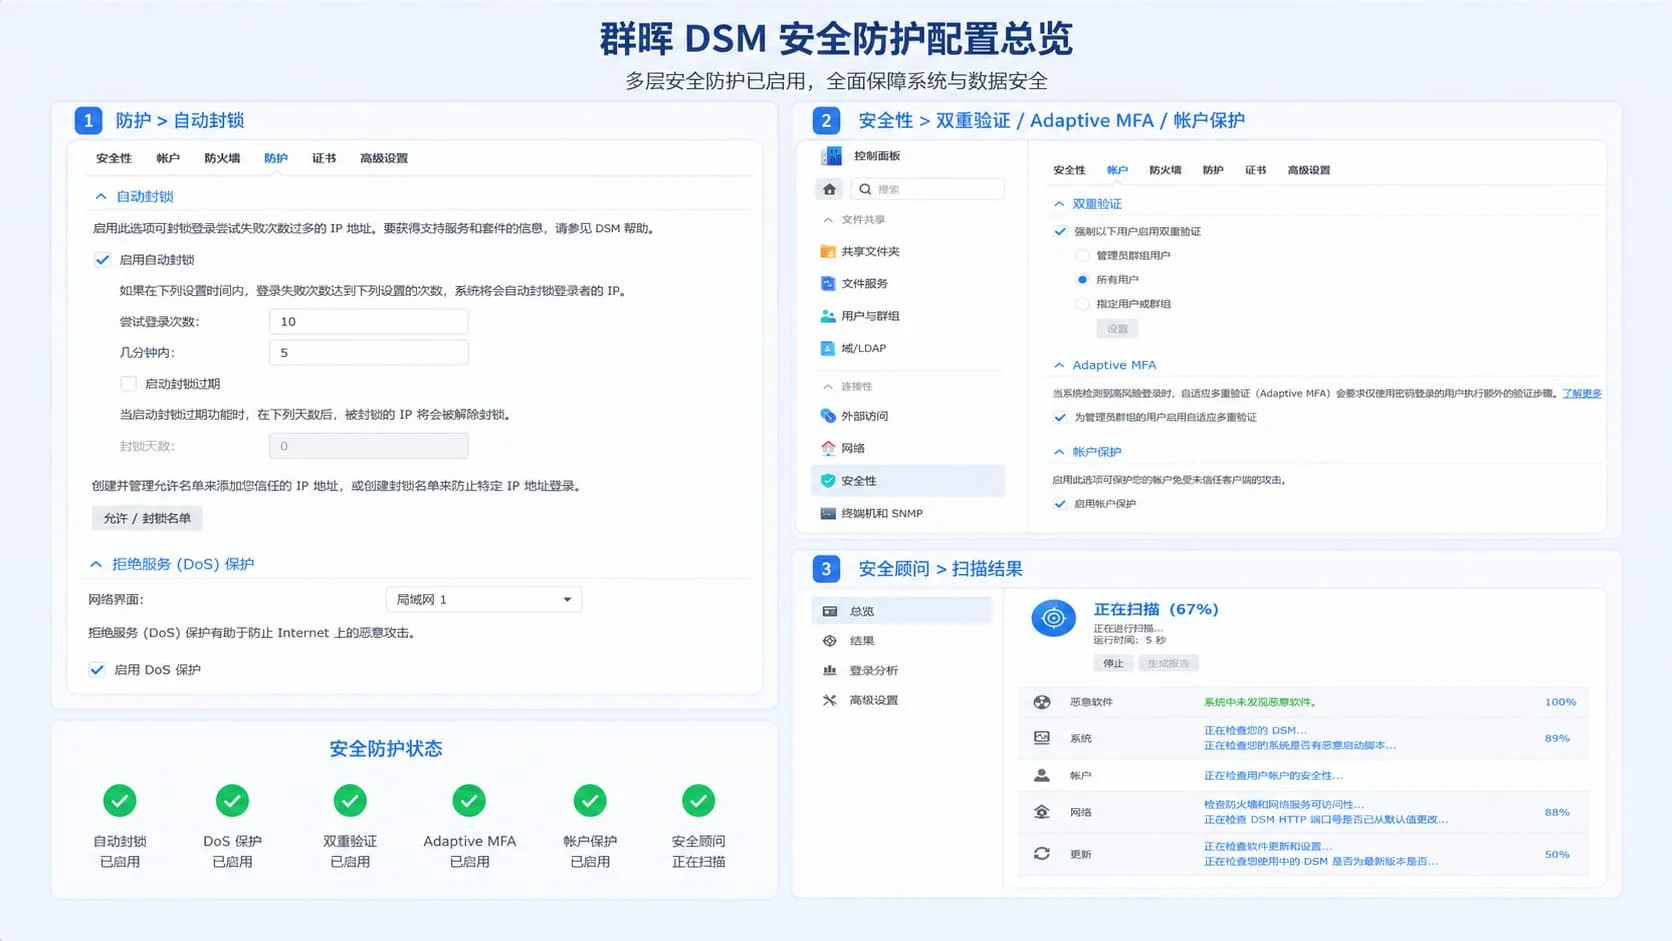Click 允许 / 封锁名单 button
Viewport: 1672px width, 941px height.
(x=147, y=518)
